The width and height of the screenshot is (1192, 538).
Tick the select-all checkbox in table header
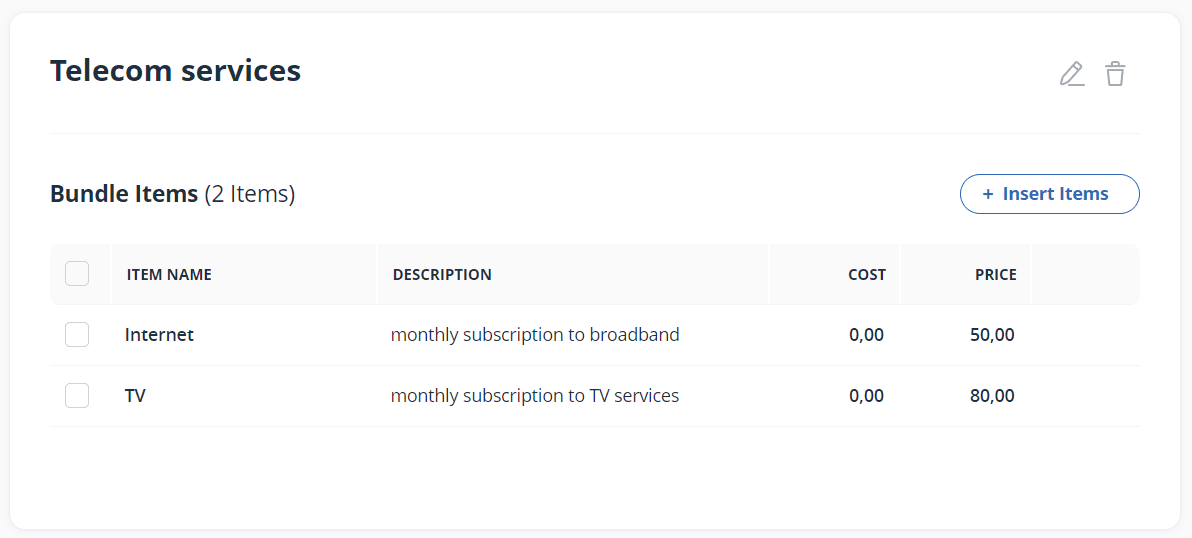77,274
